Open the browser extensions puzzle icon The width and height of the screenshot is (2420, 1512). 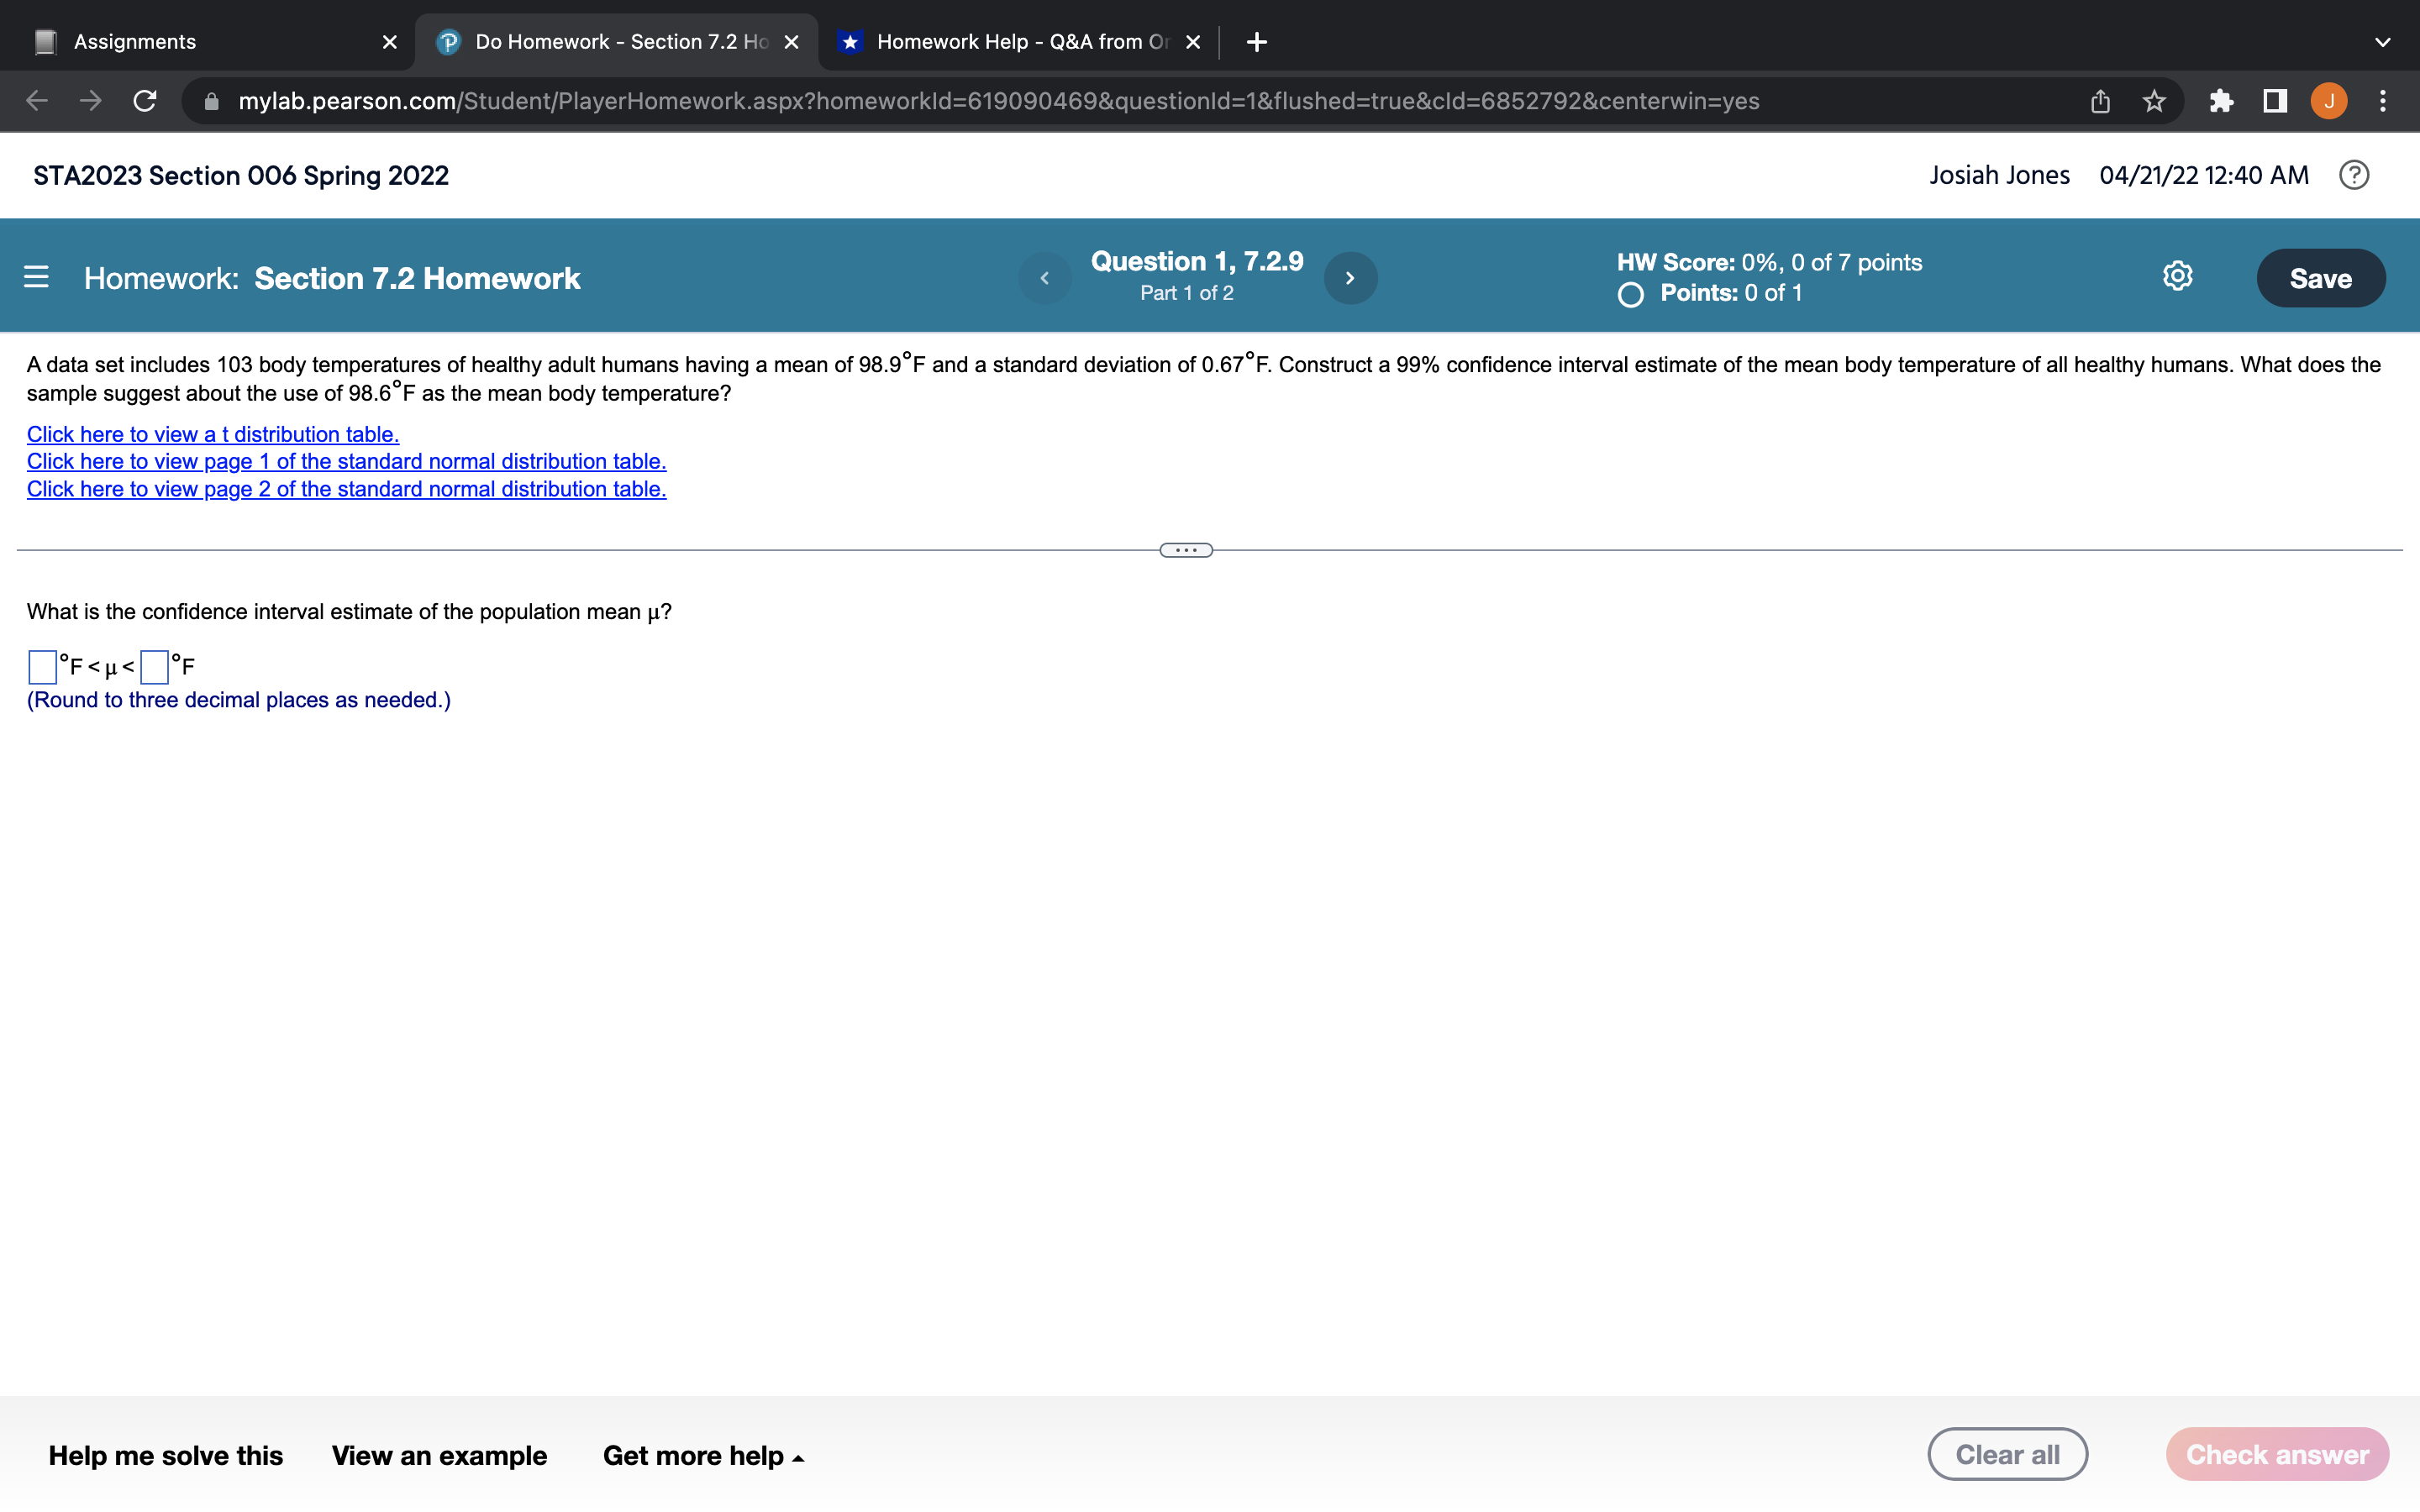pos(2221,100)
